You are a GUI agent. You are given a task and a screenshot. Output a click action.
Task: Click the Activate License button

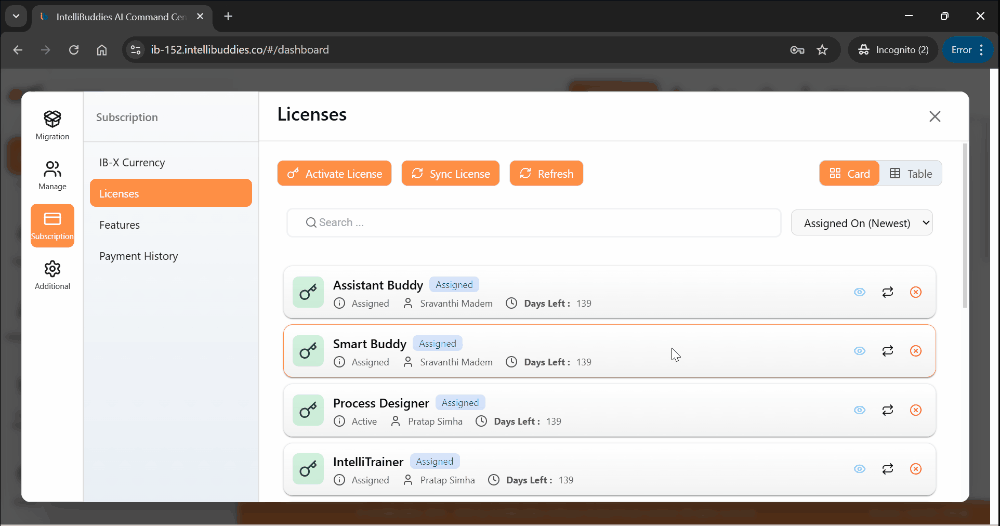click(x=334, y=173)
